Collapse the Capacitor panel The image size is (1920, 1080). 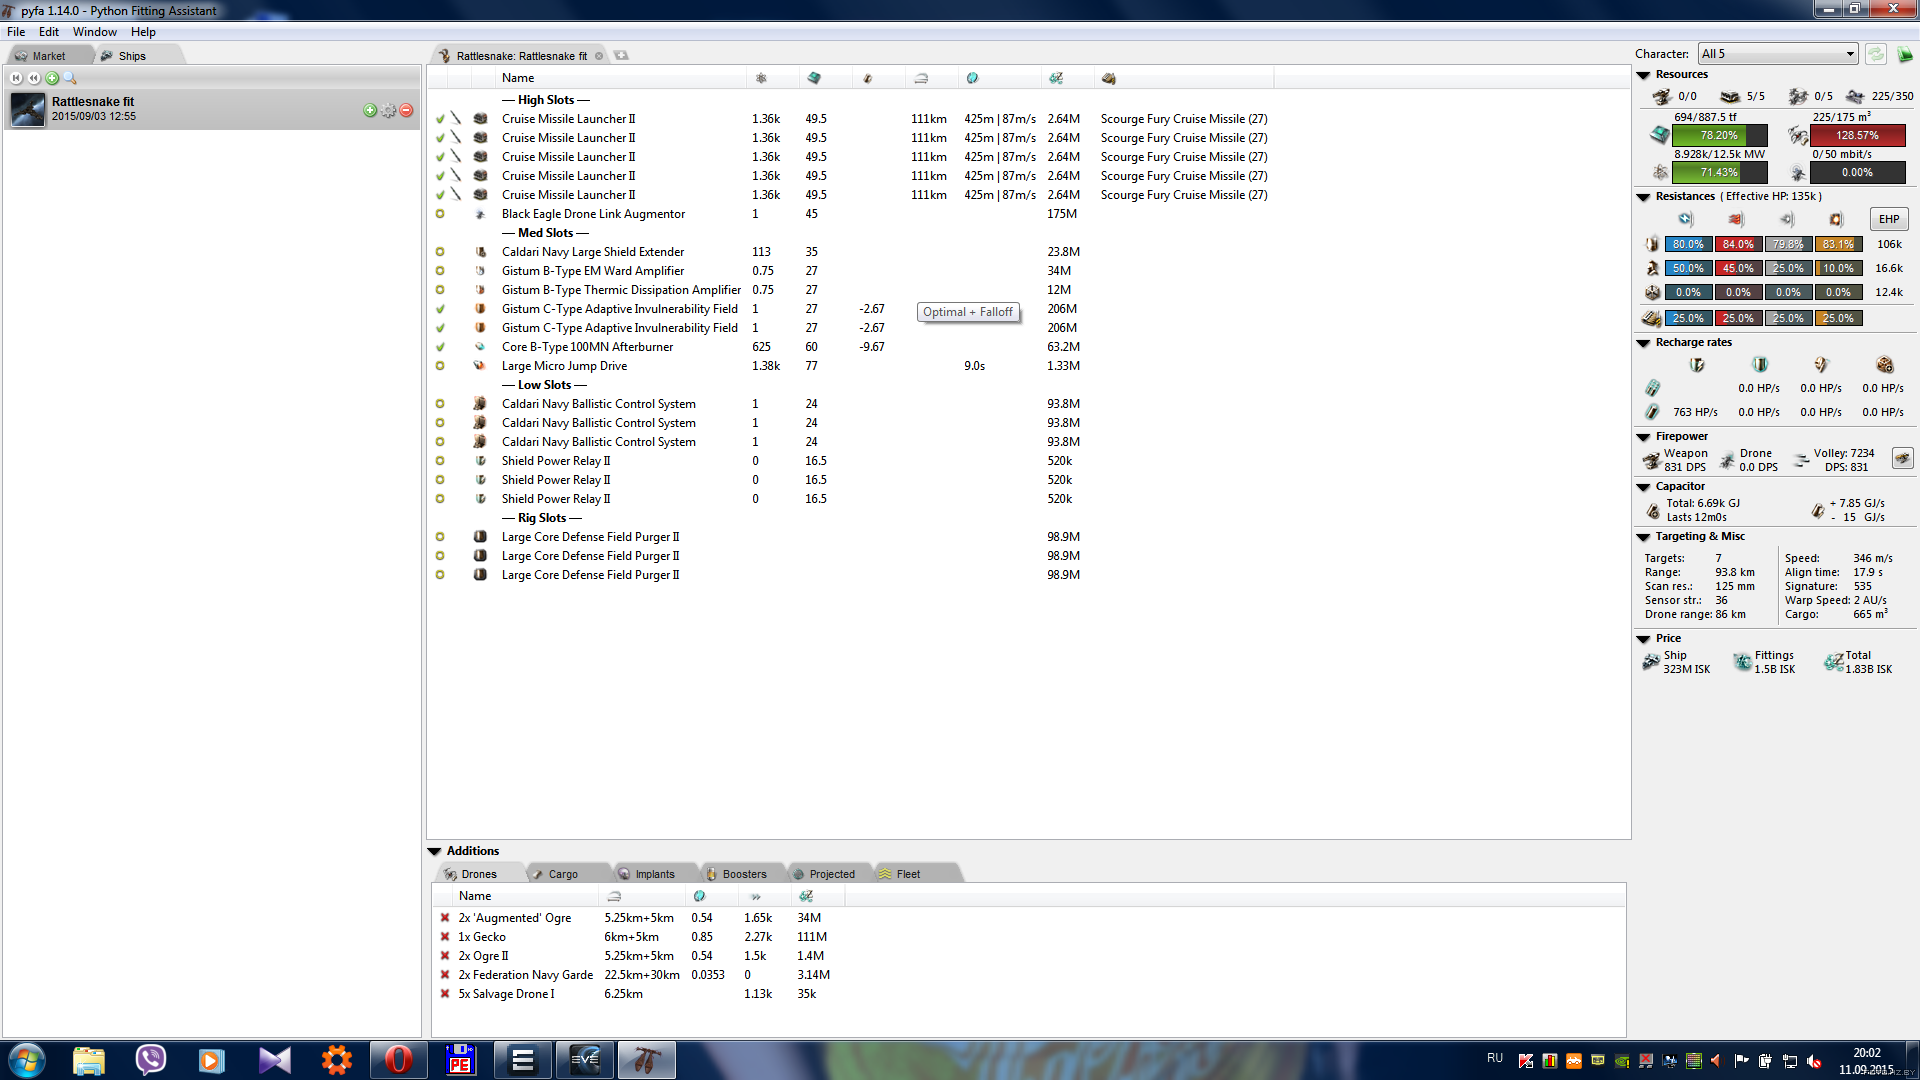coord(1643,487)
